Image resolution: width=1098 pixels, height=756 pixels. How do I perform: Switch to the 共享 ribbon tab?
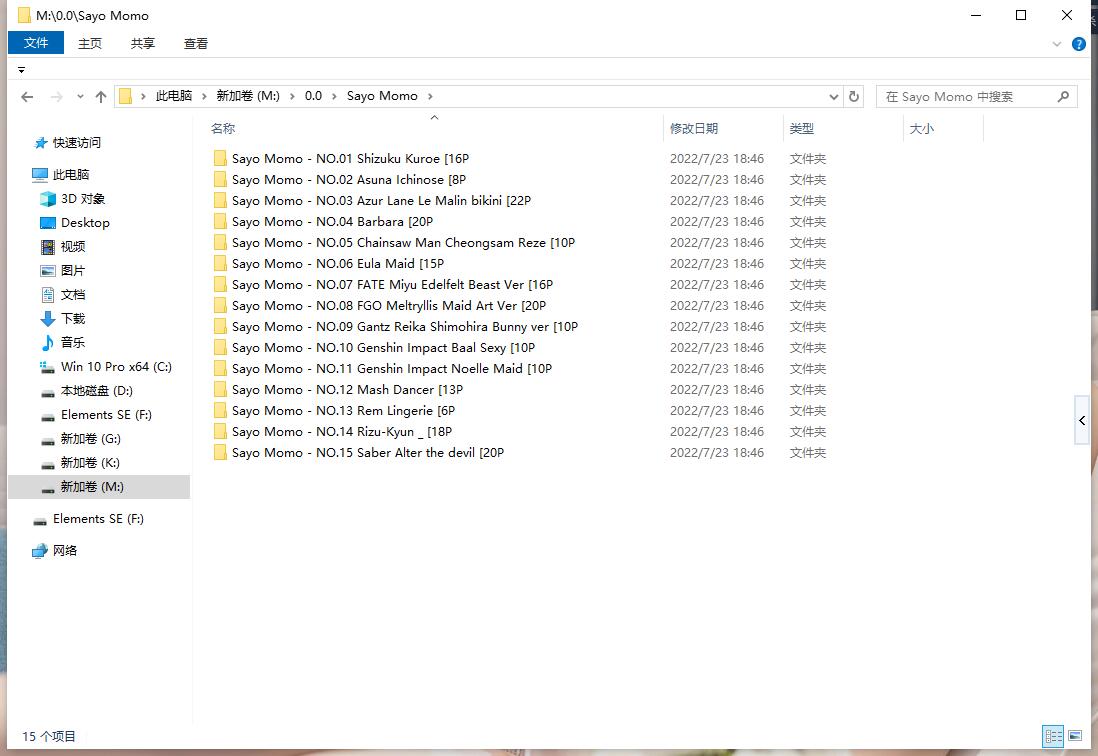pyautogui.click(x=143, y=43)
